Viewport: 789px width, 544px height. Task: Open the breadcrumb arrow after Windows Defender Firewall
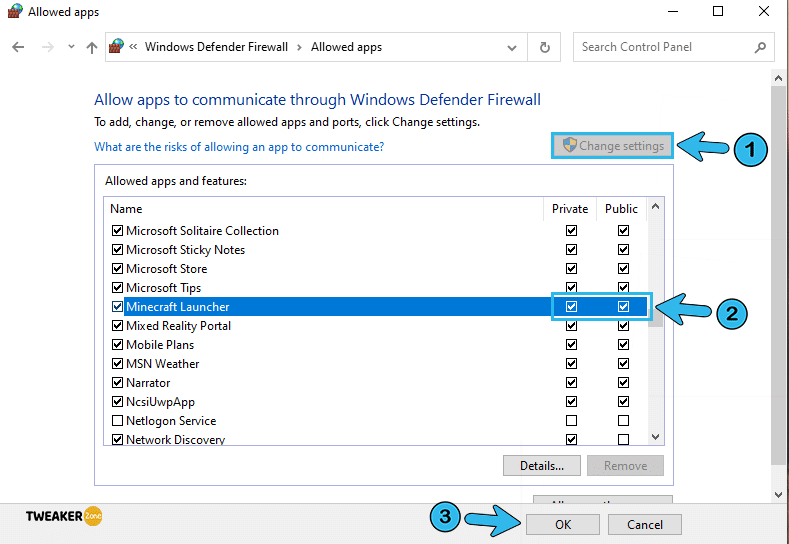[x=299, y=47]
